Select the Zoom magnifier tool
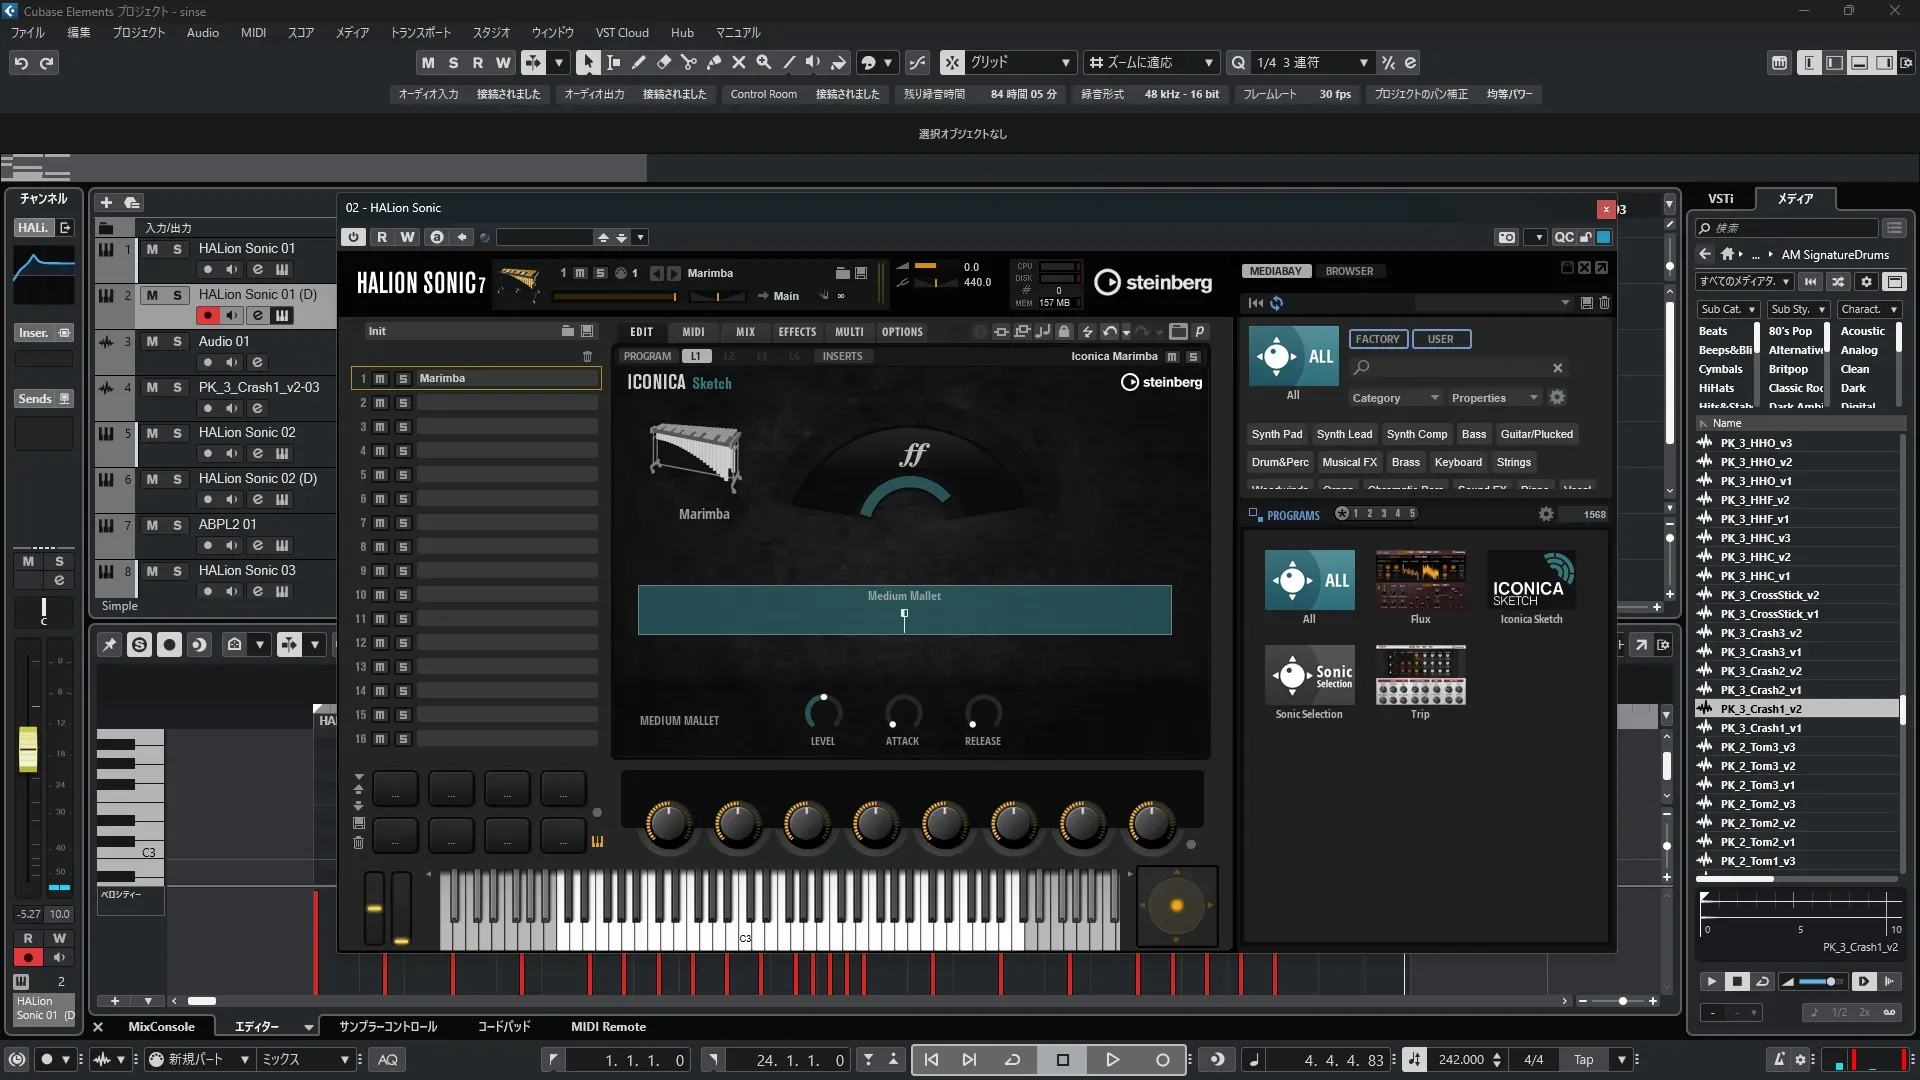This screenshot has width=1920, height=1080. 763,63
